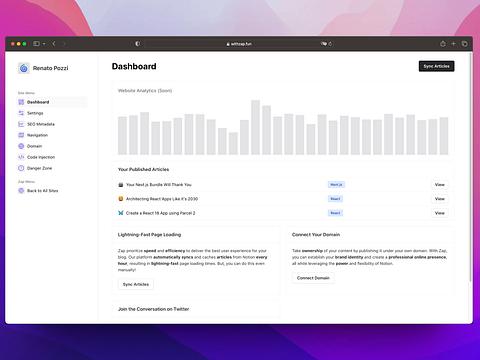Open Code Injection brackets icon

pyautogui.click(x=21, y=157)
